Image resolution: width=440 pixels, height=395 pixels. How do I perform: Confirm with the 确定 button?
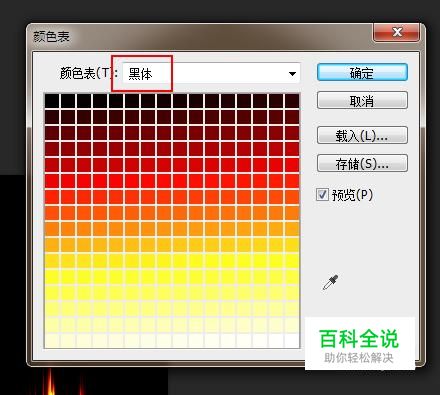[x=362, y=72]
